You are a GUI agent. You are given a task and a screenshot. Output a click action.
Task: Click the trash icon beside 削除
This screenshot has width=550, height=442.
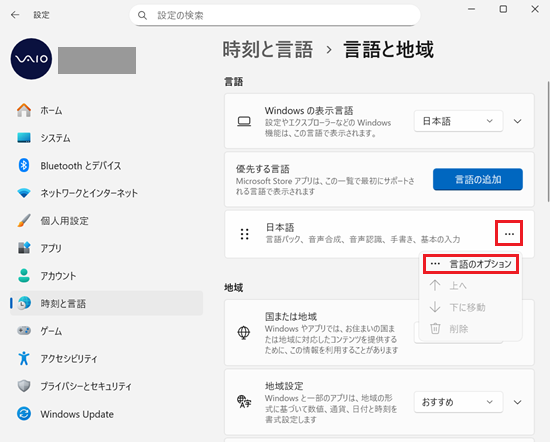click(x=435, y=329)
